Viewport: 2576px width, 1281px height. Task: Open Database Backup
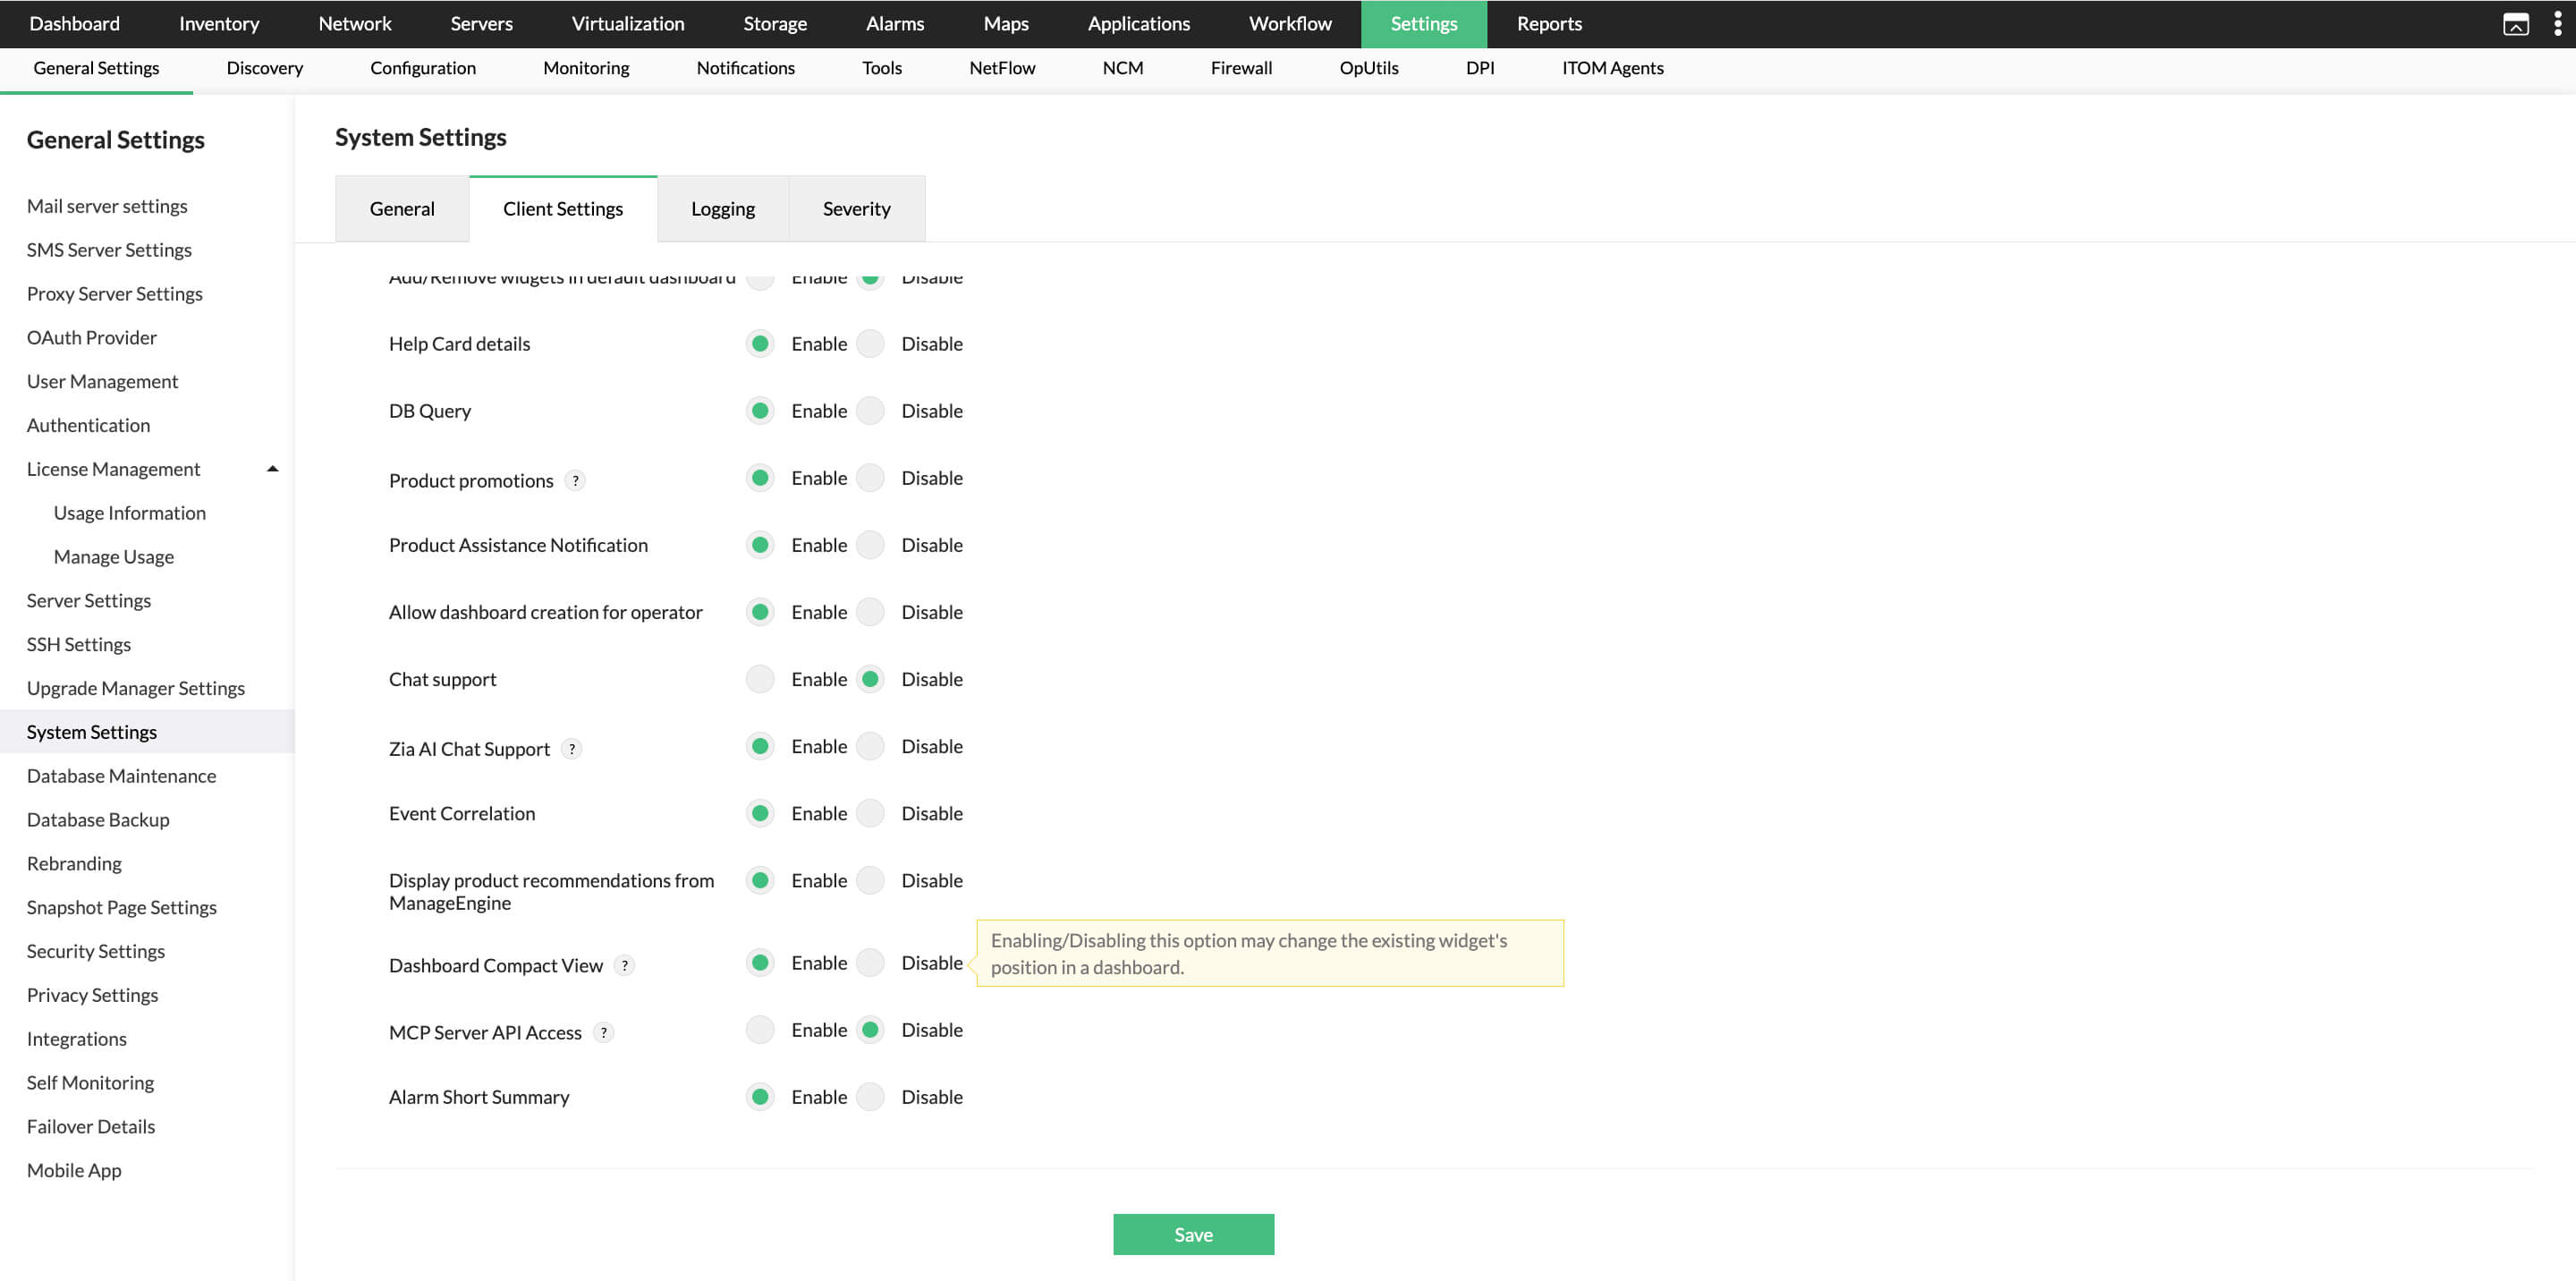coord(98,820)
